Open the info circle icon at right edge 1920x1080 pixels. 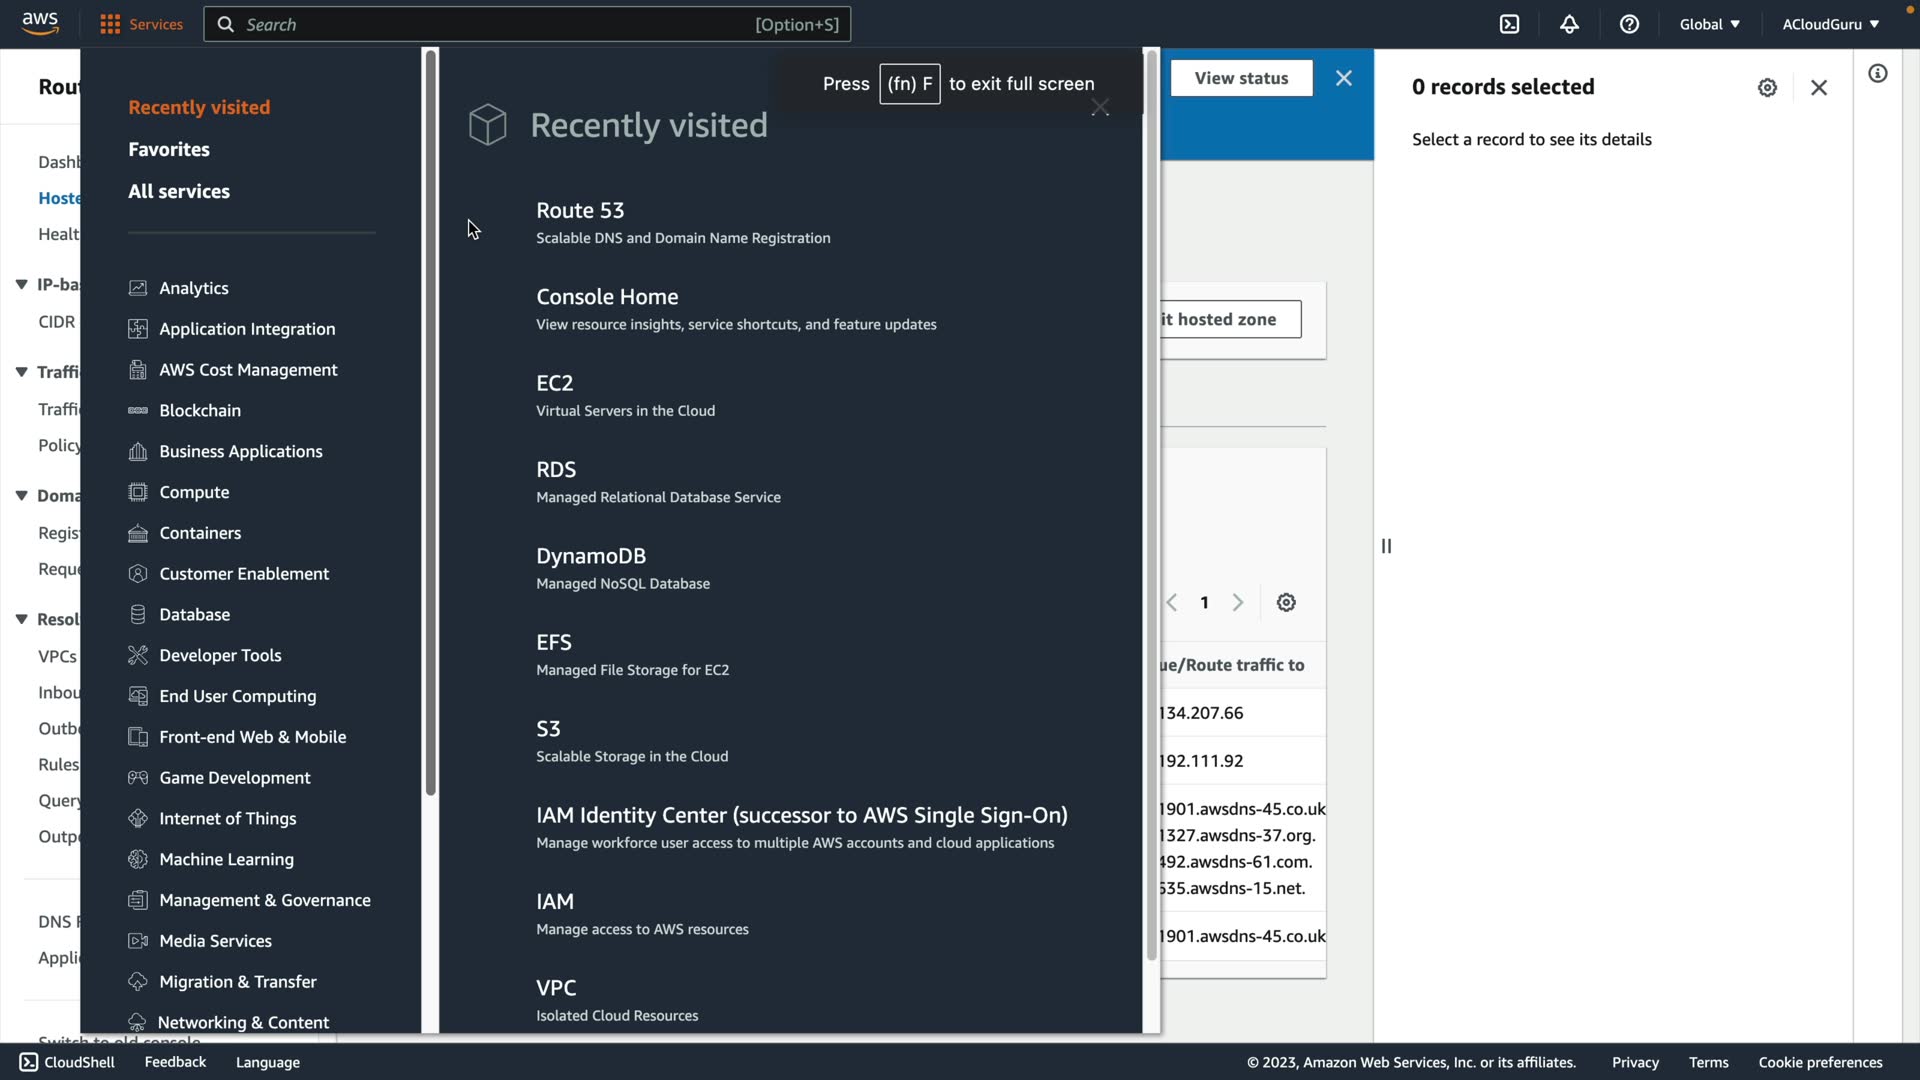coord(1877,73)
